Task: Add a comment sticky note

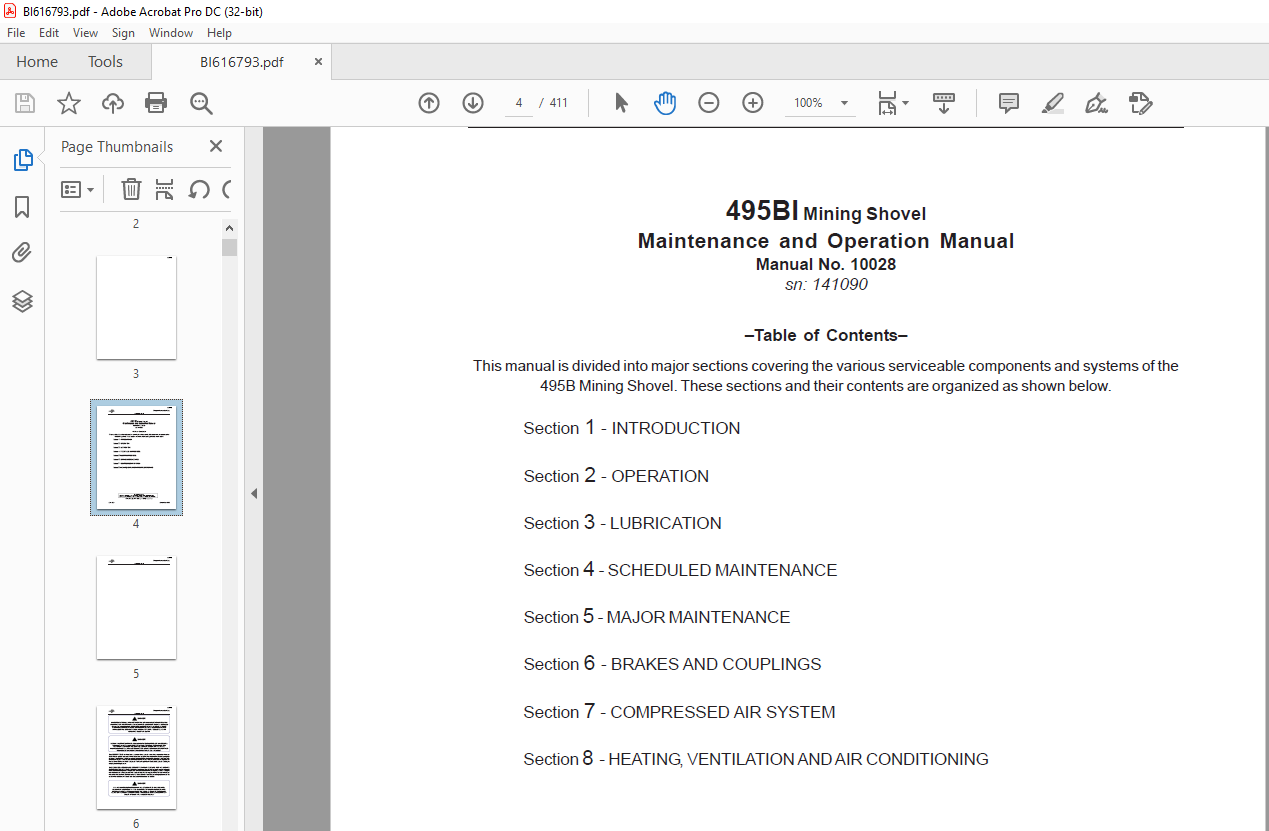Action: (x=1009, y=103)
